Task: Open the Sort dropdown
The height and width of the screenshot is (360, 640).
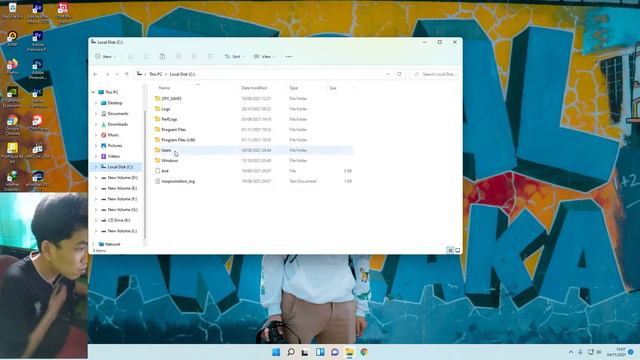Action: [x=234, y=56]
